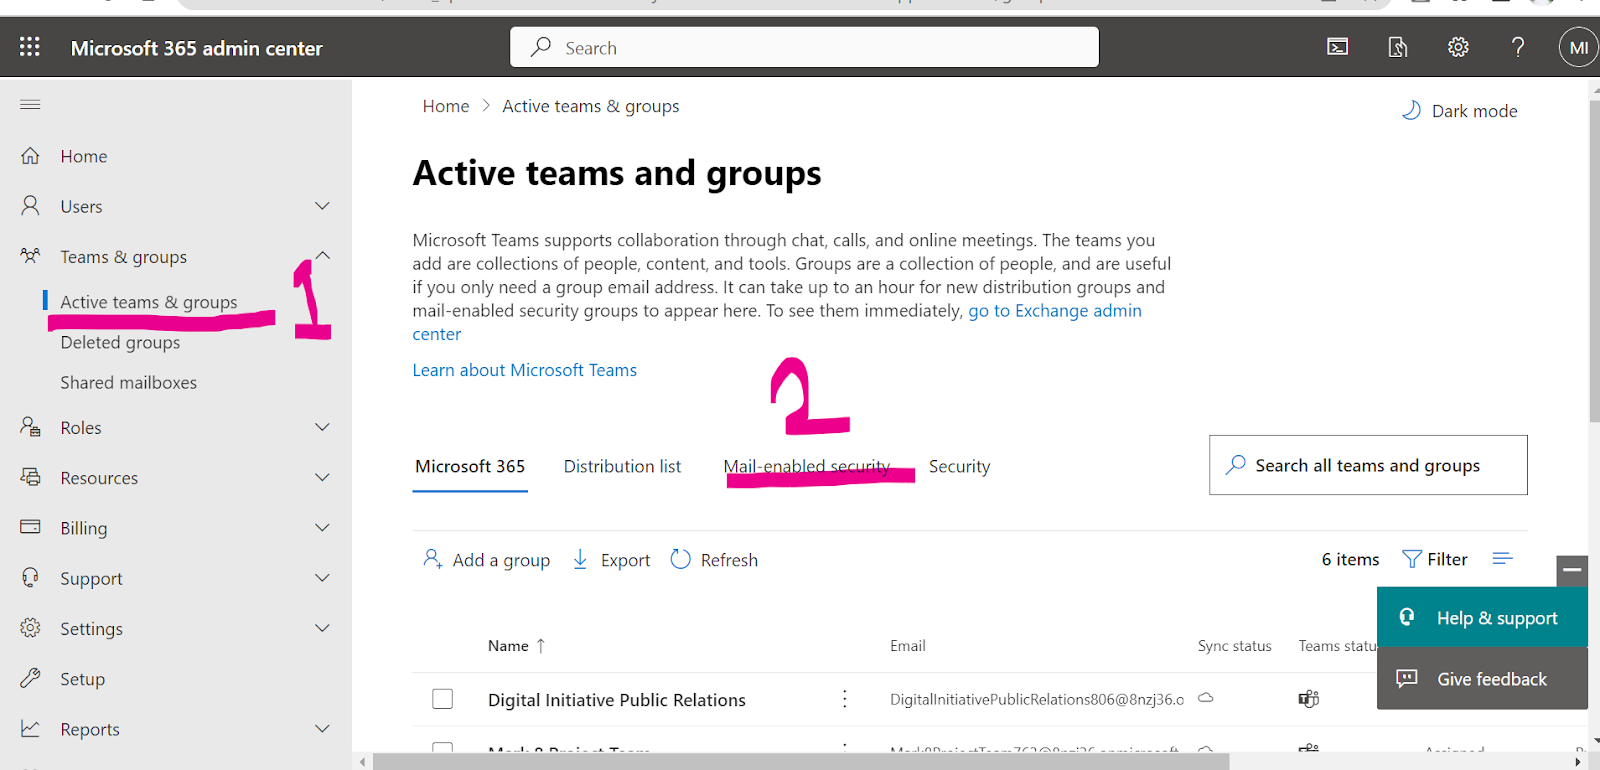1600x770 pixels.
Task: Expand the Users menu chevron
Action: [322, 206]
